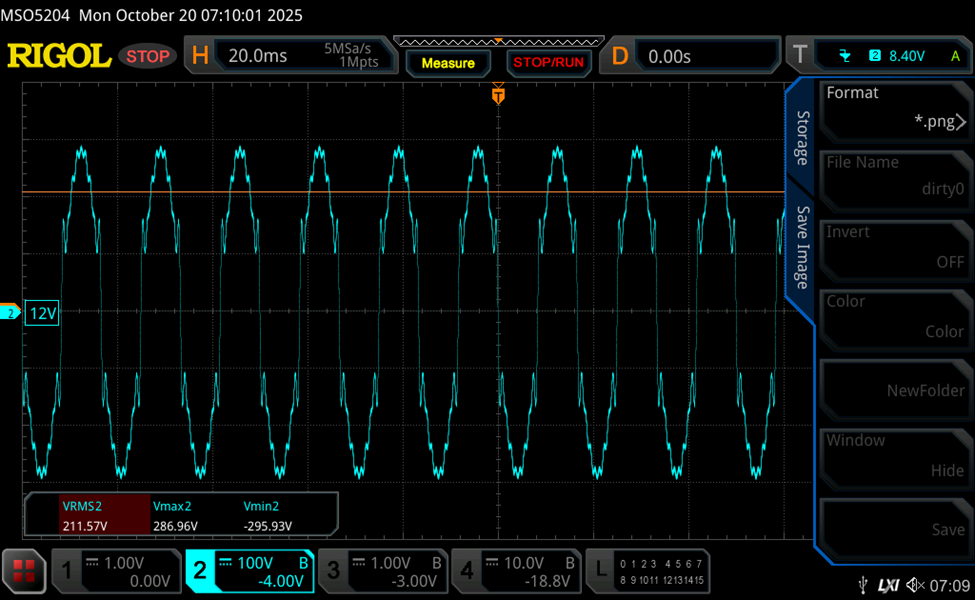975x600 pixels.
Task: Click the RIGOL logo
Action: (59, 56)
